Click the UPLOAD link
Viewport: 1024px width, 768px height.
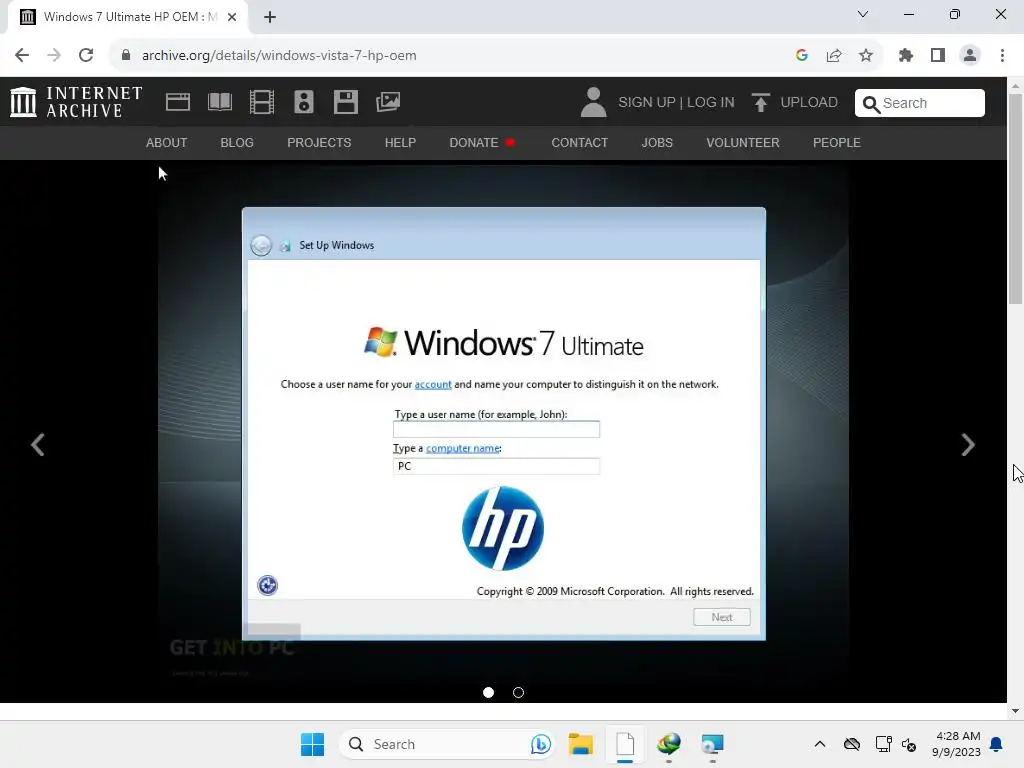pyautogui.click(x=808, y=103)
